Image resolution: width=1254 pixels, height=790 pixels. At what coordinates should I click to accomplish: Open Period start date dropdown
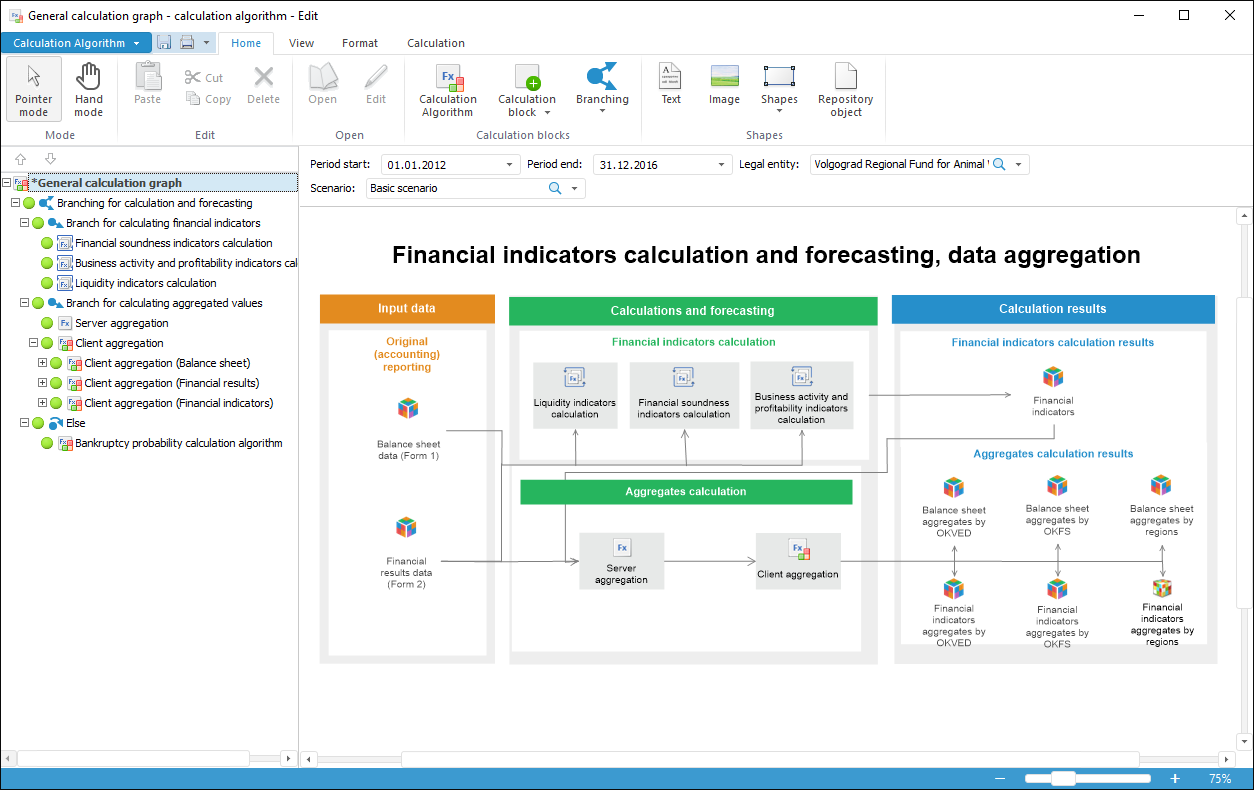point(510,164)
